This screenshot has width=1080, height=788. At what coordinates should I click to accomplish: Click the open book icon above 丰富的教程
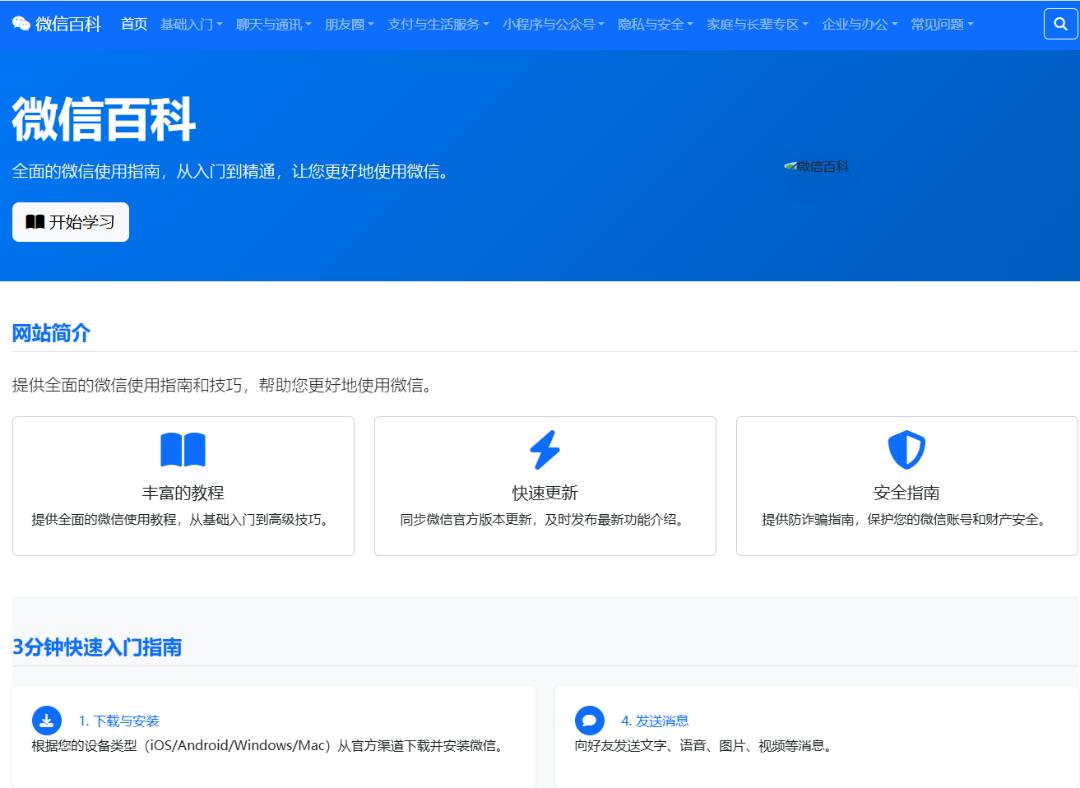183,450
